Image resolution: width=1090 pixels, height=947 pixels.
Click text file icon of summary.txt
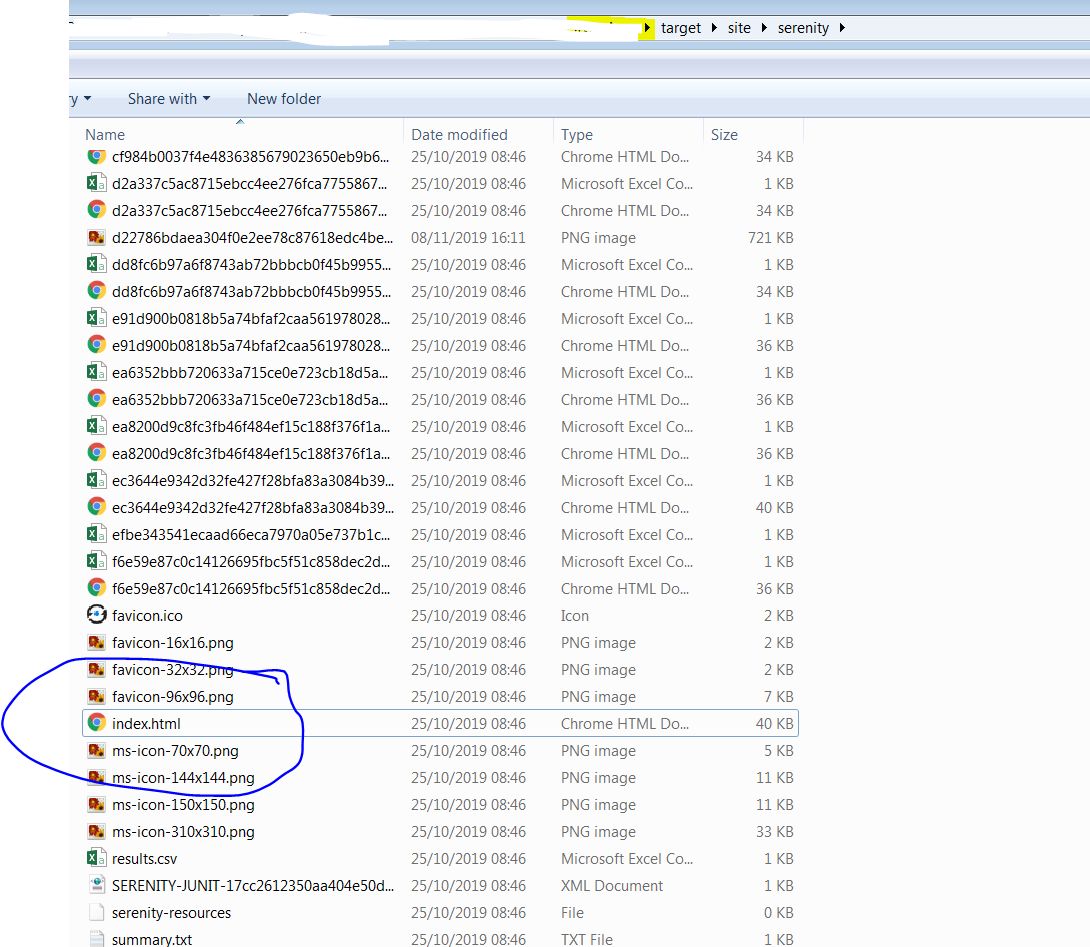pos(97,939)
